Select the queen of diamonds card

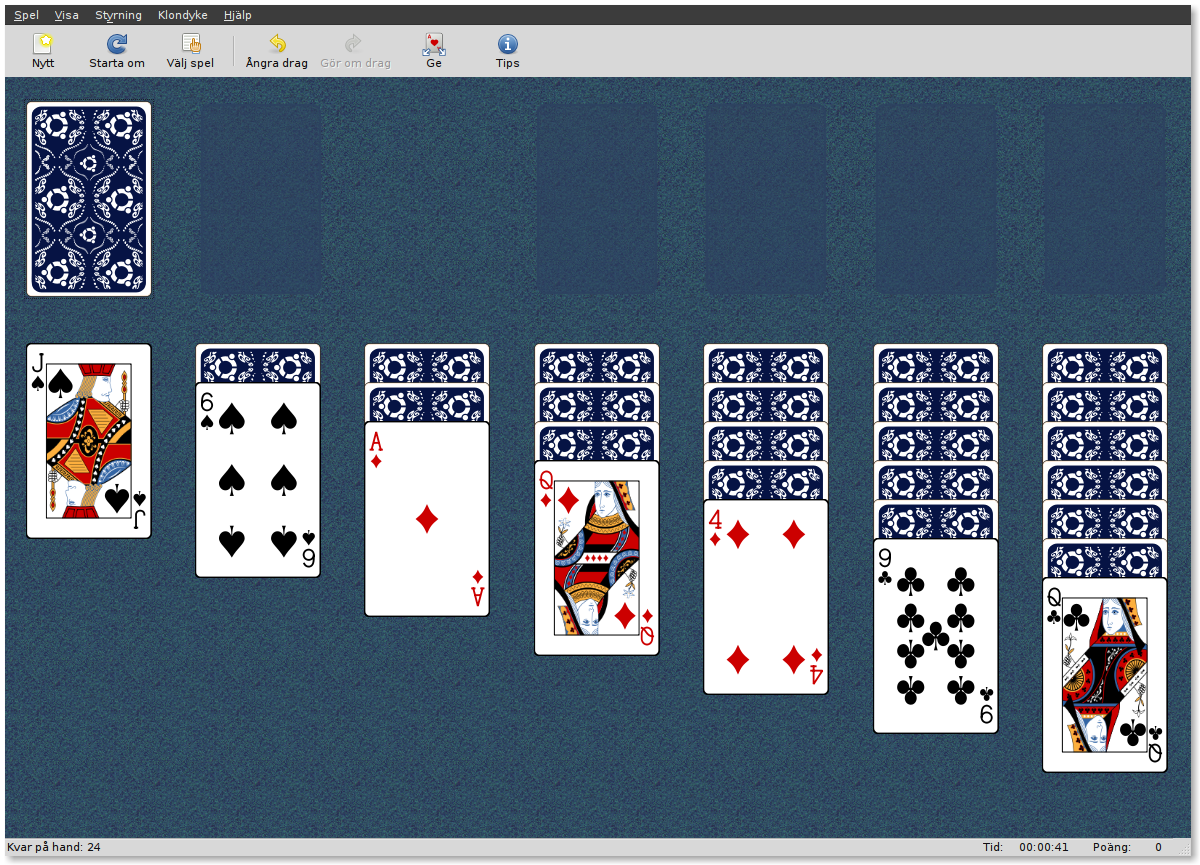597,558
